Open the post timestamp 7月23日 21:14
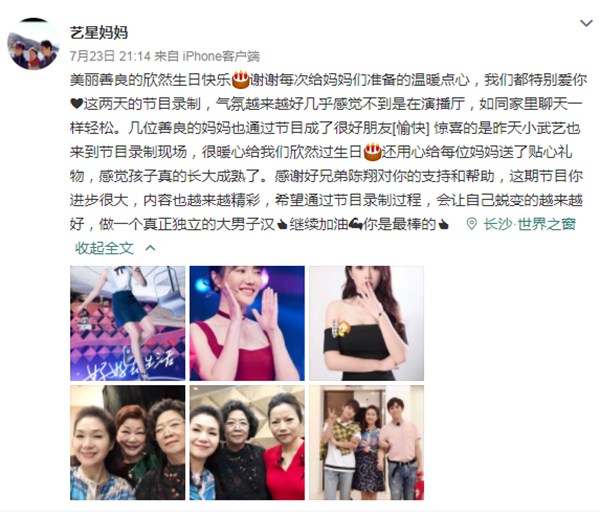600x518 pixels. (x=110, y=56)
